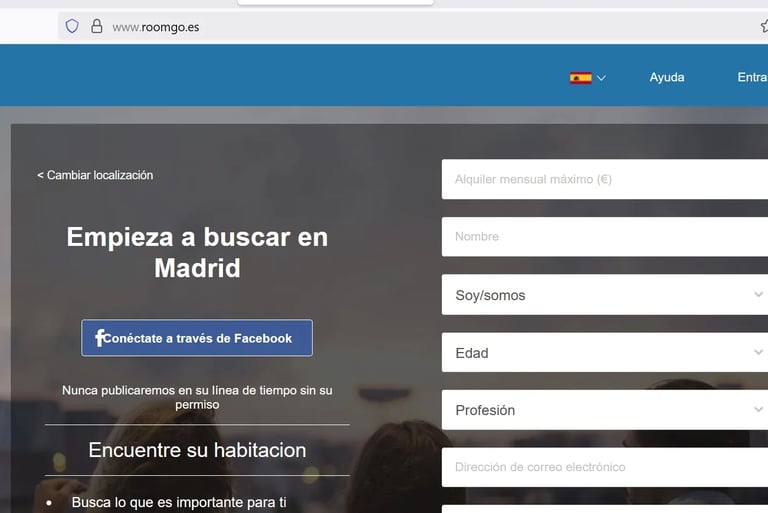Viewport: 768px width, 513px height.
Task: Open the Ayuda help menu
Action: click(x=667, y=77)
